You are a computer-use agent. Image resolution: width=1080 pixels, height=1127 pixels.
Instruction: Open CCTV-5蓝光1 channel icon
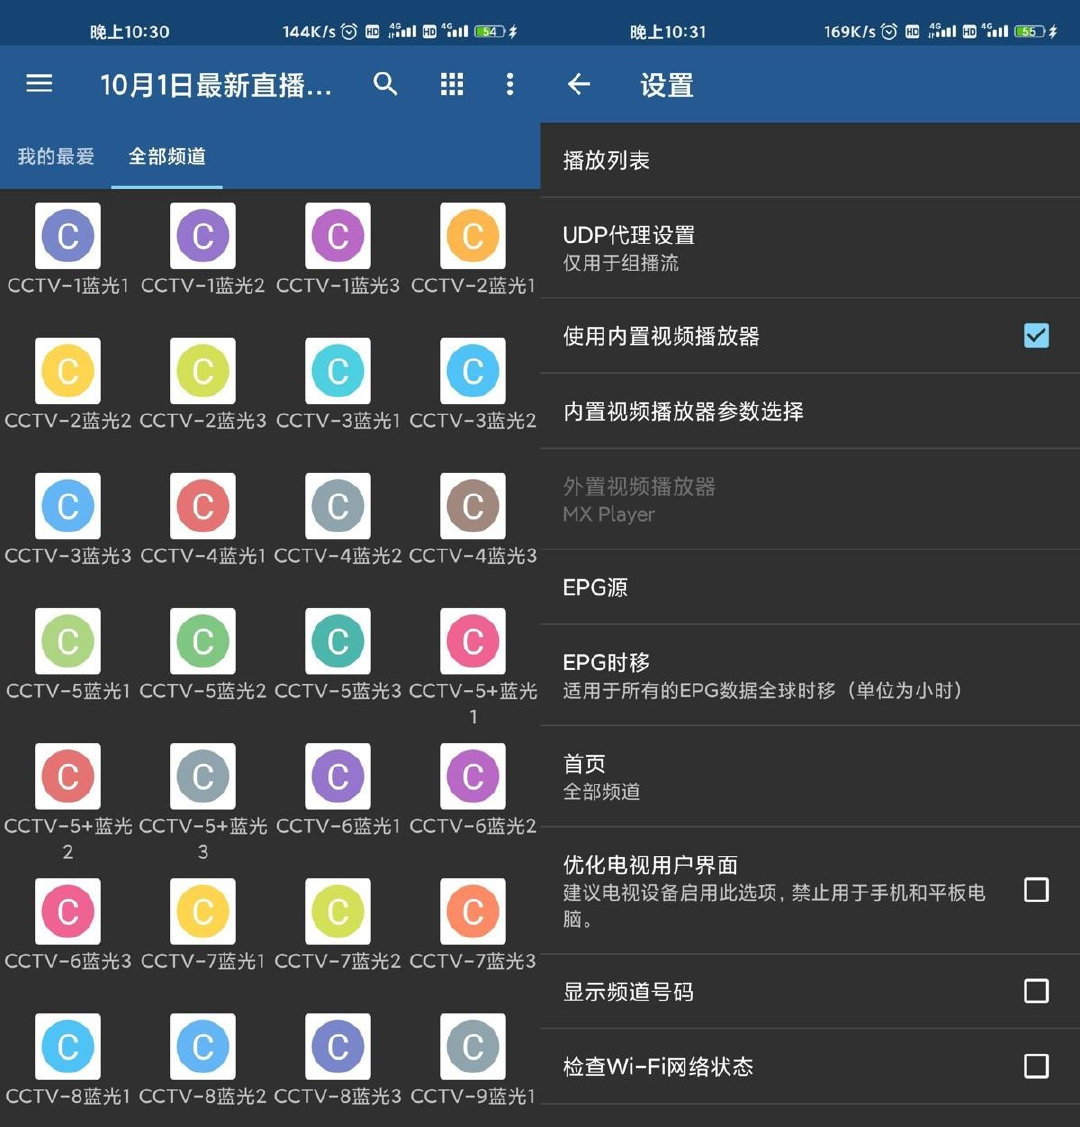pos(68,641)
